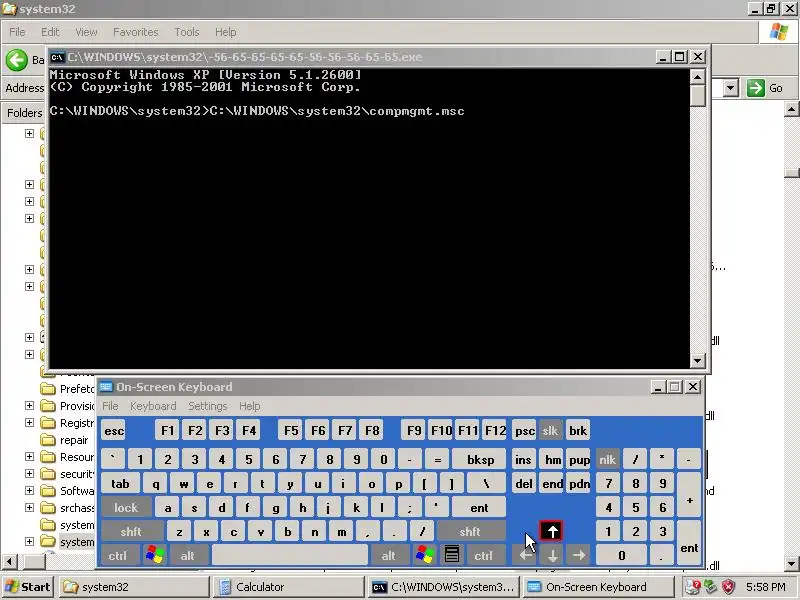Click the On-Screen Keyboard title bar icon
The image size is (800, 600).
tap(106, 387)
